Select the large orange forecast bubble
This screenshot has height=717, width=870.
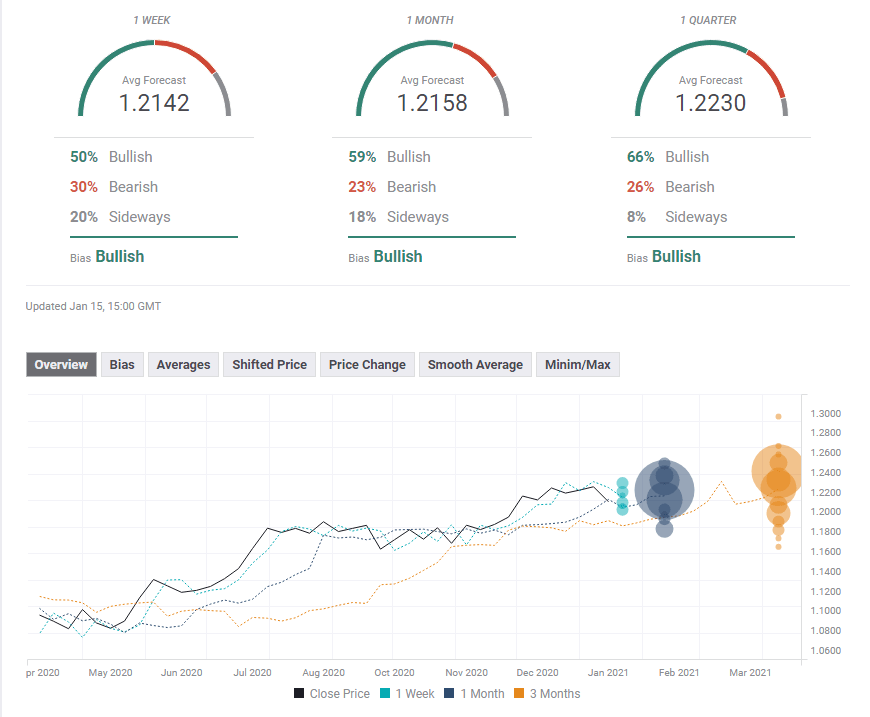[x=777, y=470]
